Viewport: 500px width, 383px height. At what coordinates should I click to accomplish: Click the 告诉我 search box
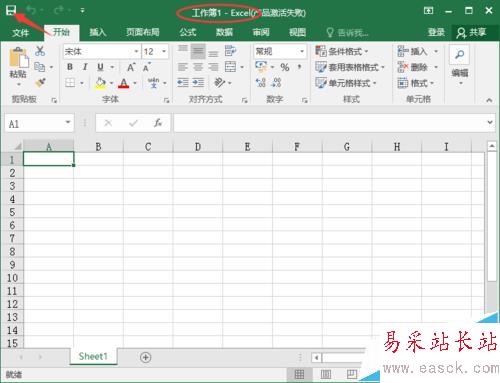(347, 32)
